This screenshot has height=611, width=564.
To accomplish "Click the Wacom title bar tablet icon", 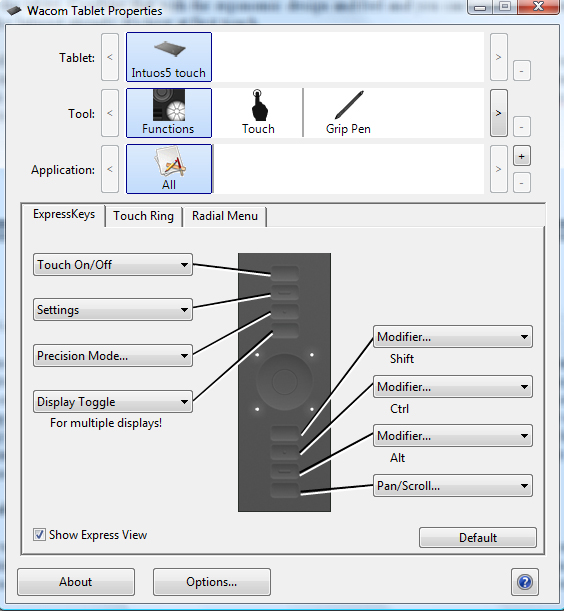I will [x=14, y=11].
